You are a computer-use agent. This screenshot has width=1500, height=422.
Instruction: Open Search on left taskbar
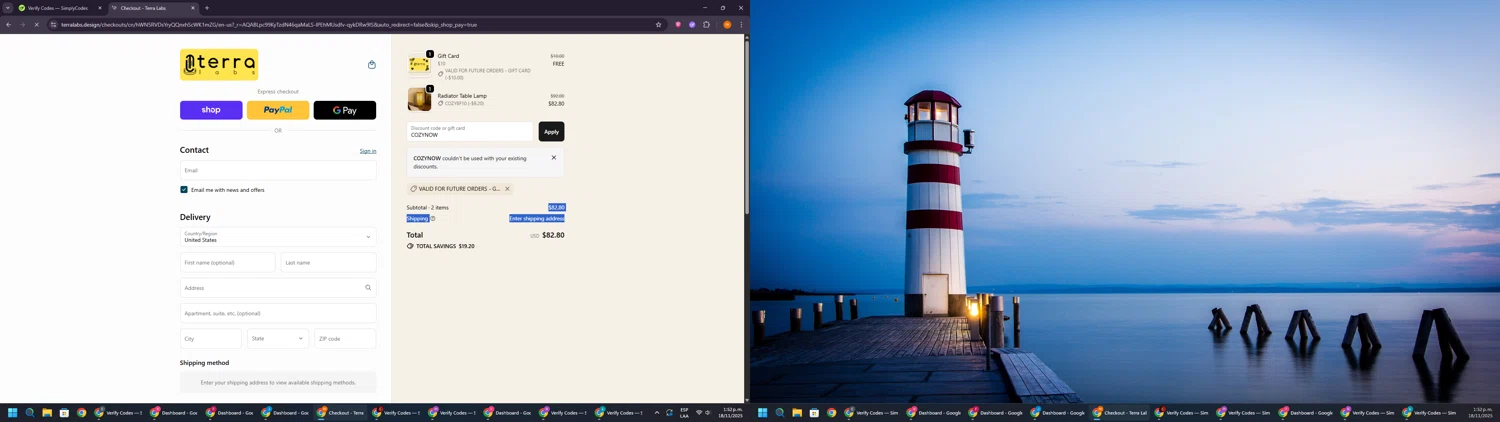pos(30,412)
